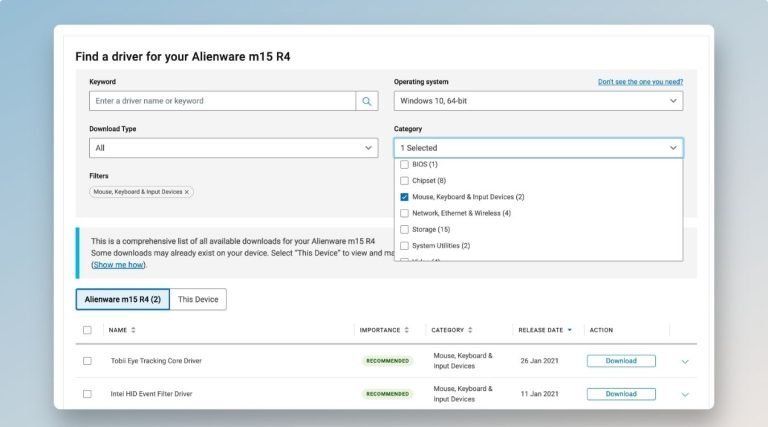Screen dimensions: 768x427
Task: Open the Download Type dropdown
Action: click(233, 148)
